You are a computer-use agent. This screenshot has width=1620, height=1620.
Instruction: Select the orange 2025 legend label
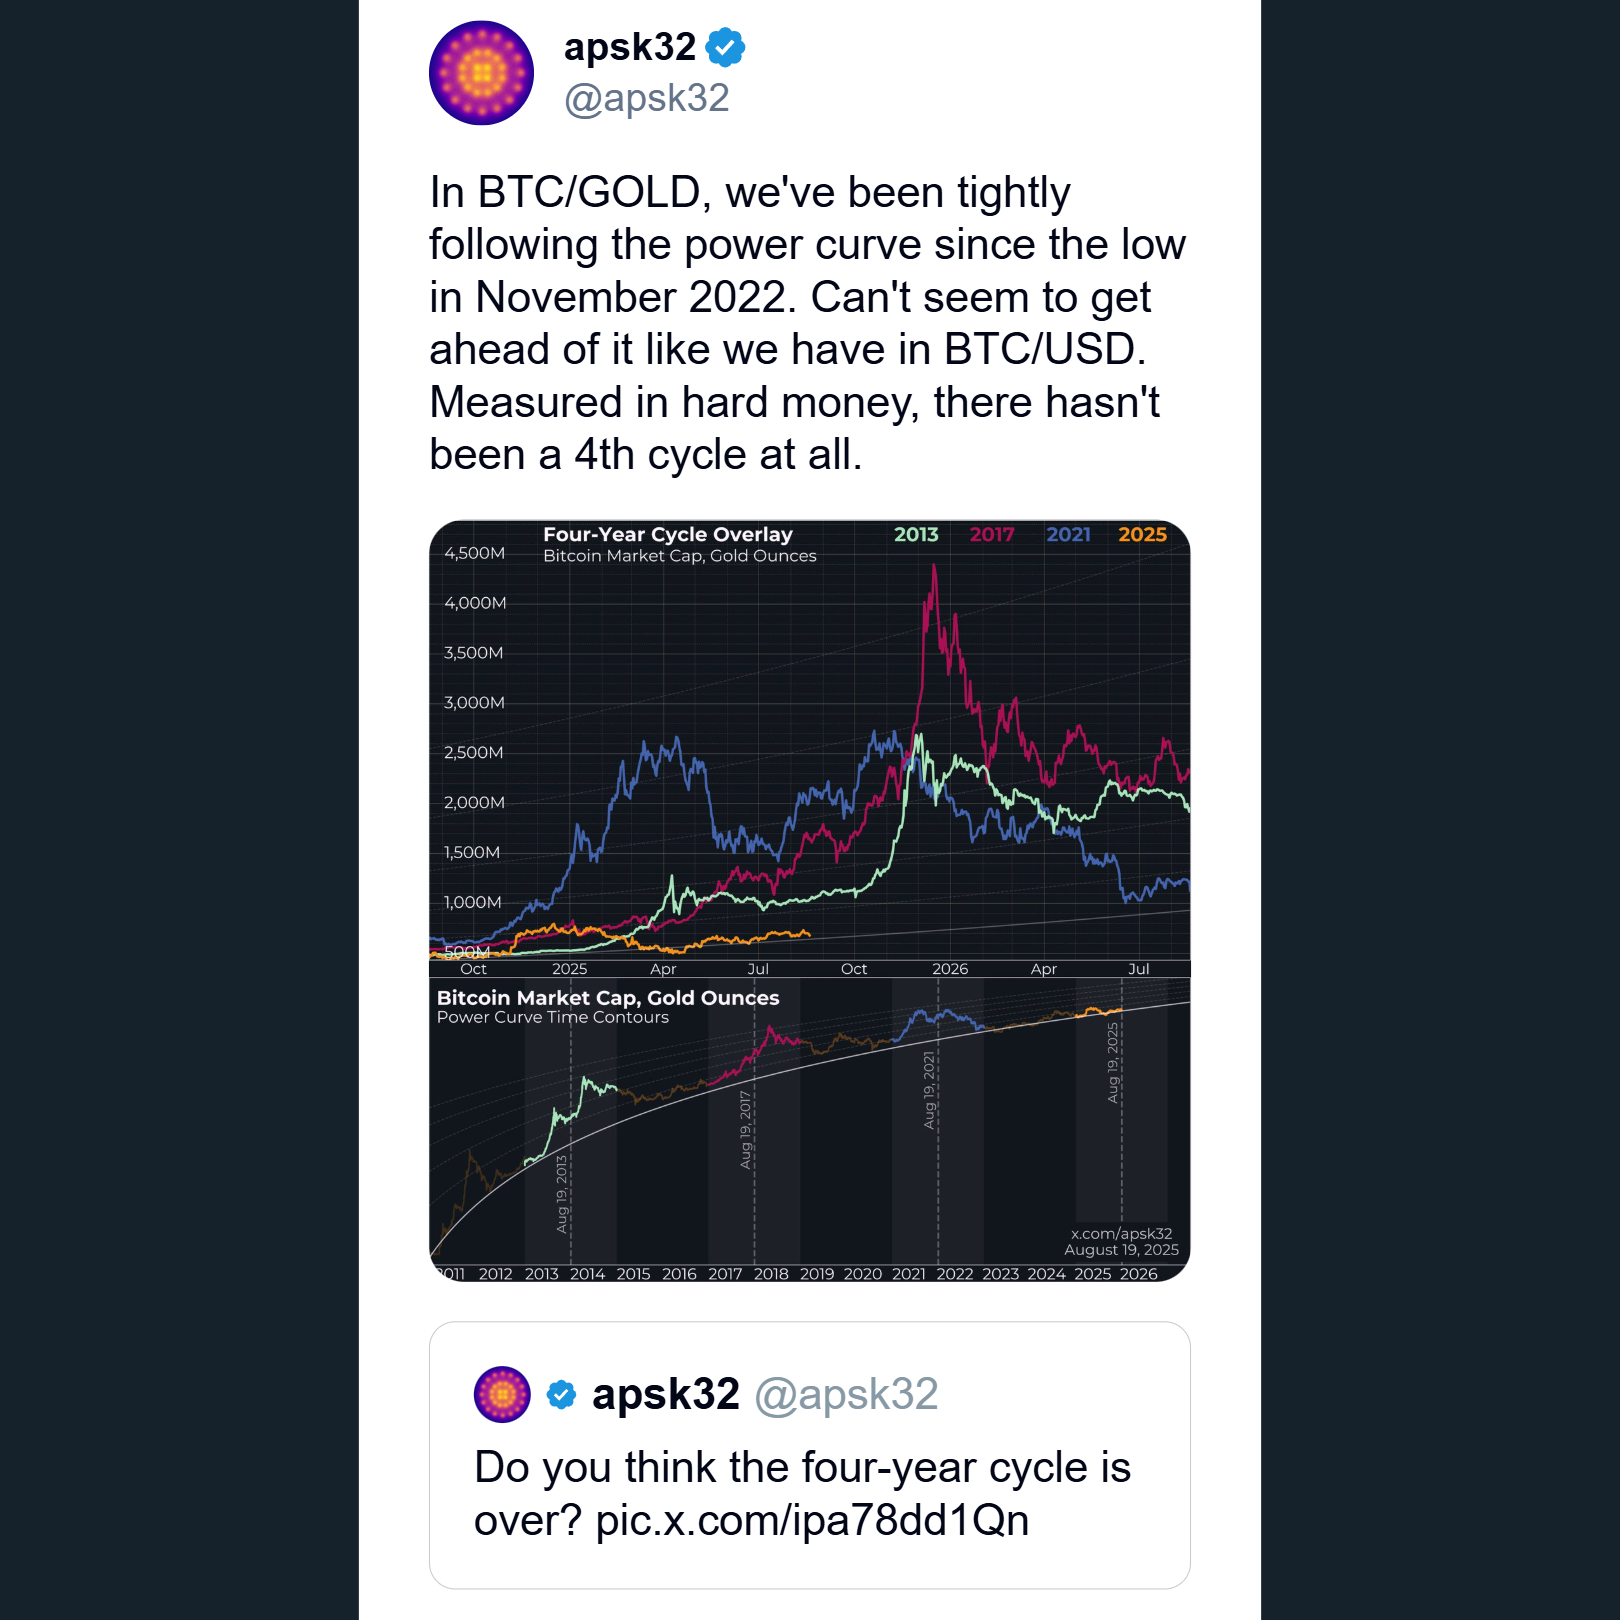click(1142, 534)
